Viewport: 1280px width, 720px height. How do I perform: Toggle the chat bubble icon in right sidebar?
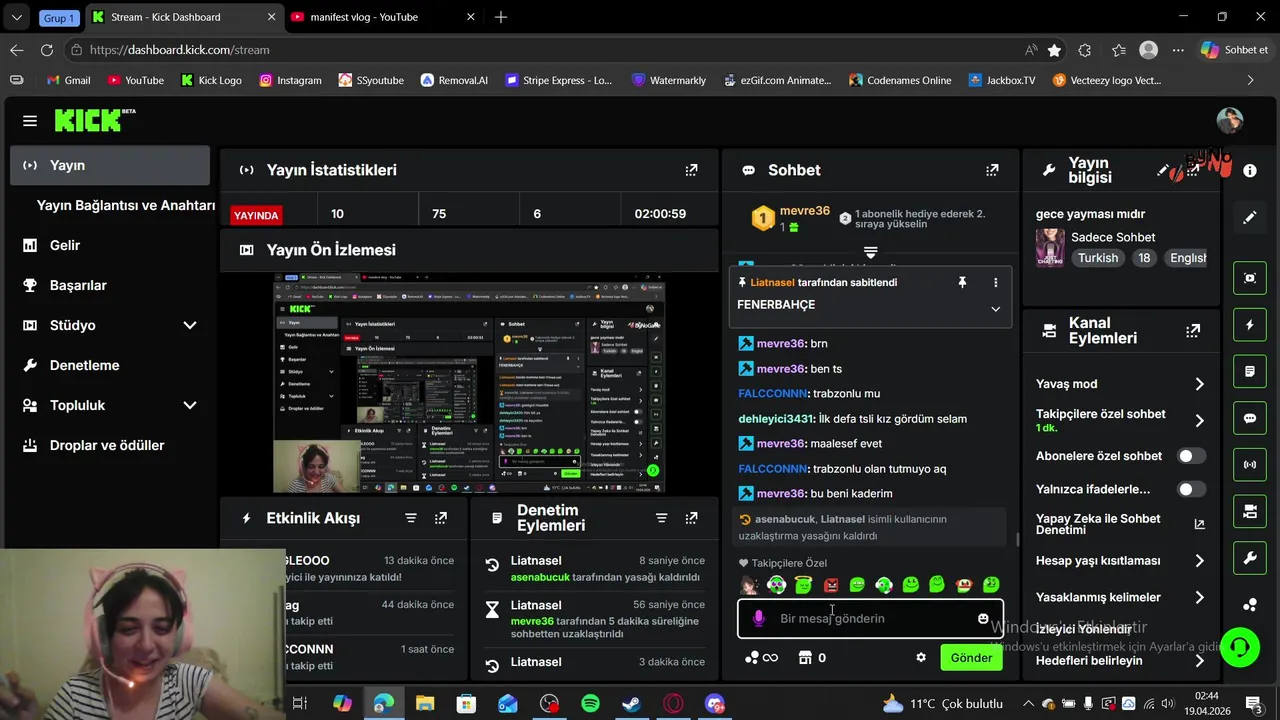[1250, 418]
